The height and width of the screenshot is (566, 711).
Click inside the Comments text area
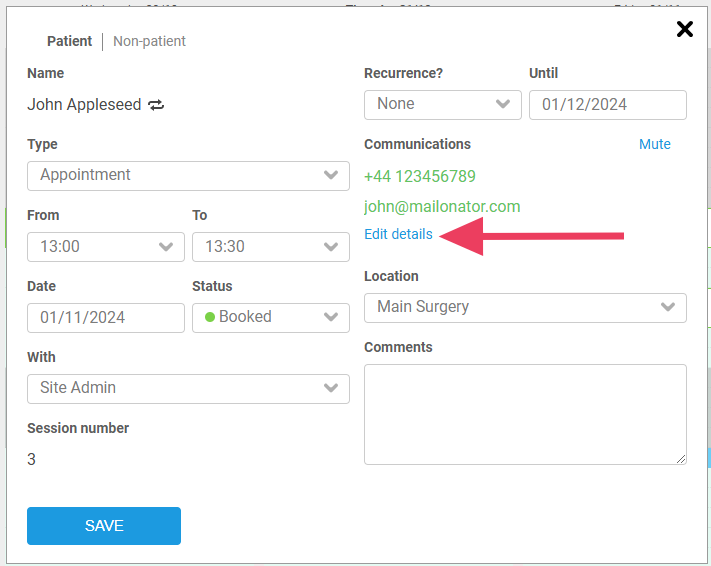[525, 414]
